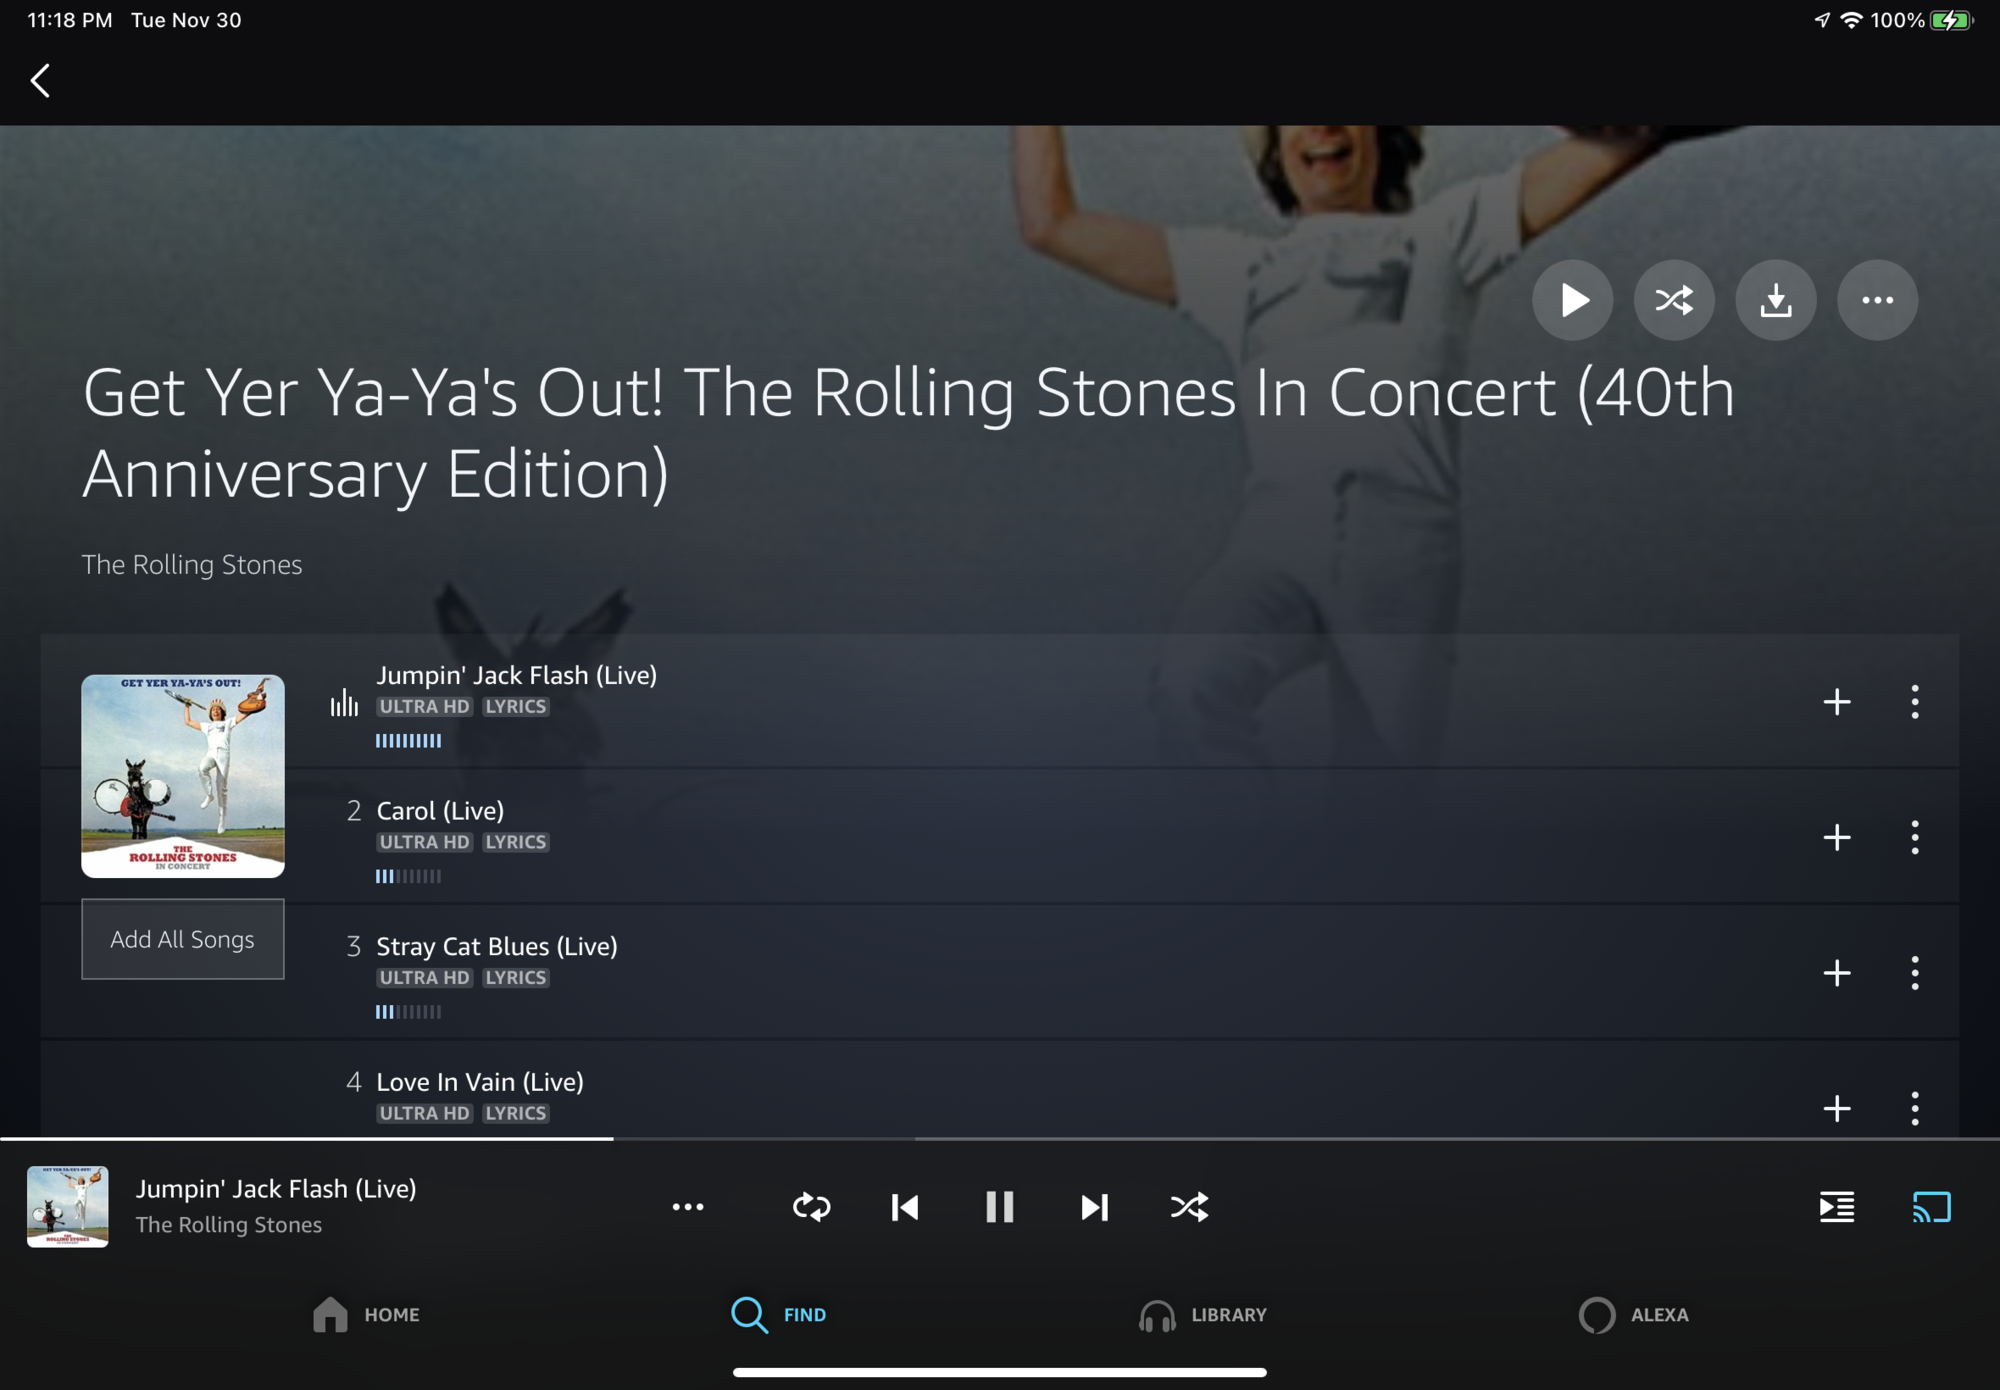The width and height of the screenshot is (2000, 1390).
Task: Pause the current song
Action: 999,1207
